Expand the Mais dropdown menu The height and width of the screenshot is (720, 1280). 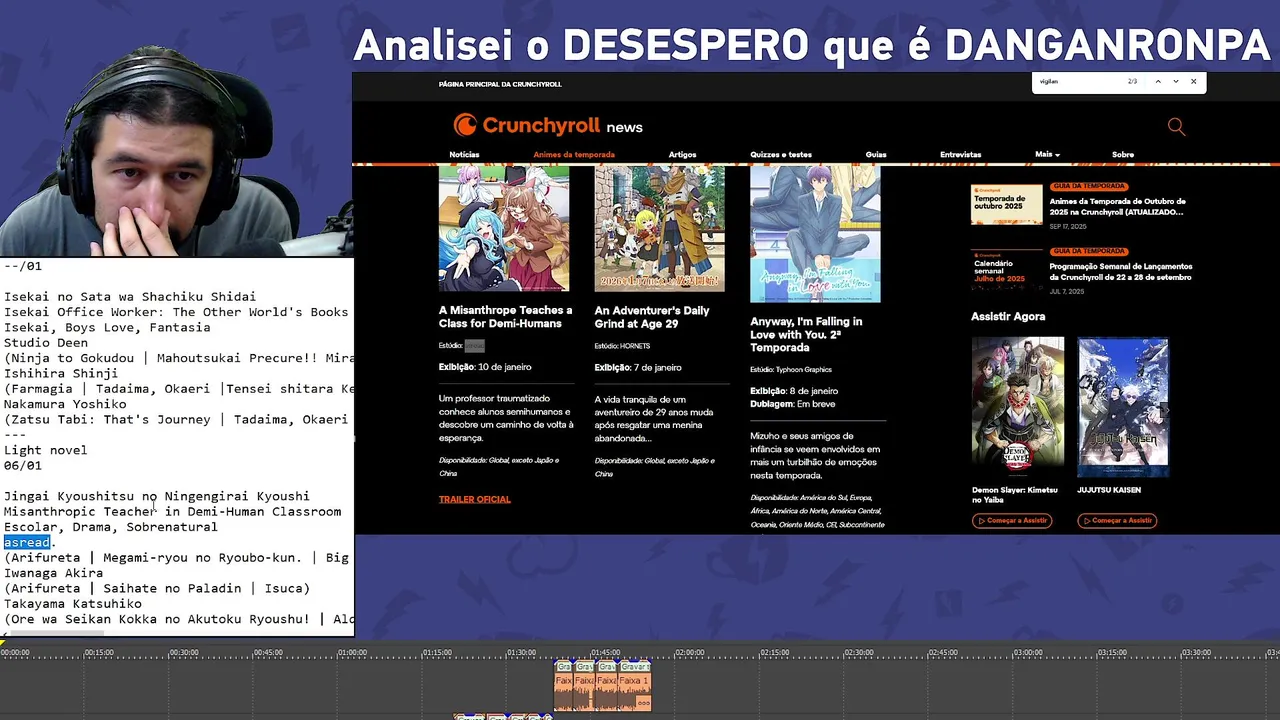click(x=1047, y=154)
